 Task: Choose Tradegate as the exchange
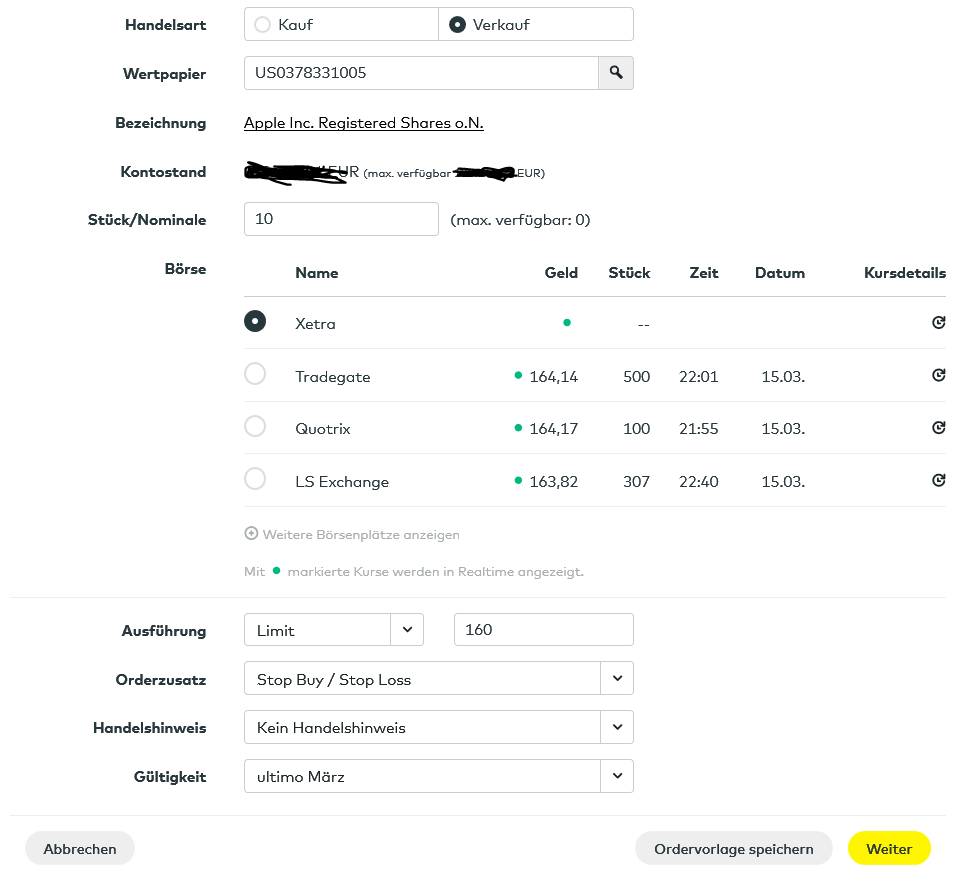pos(255,374)
